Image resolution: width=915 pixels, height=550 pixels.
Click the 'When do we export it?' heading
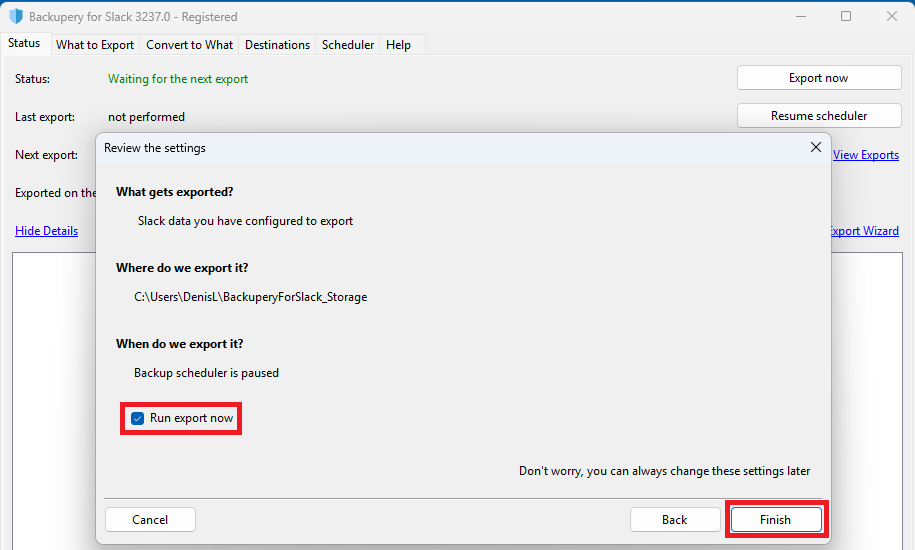(x=180, y=344)
